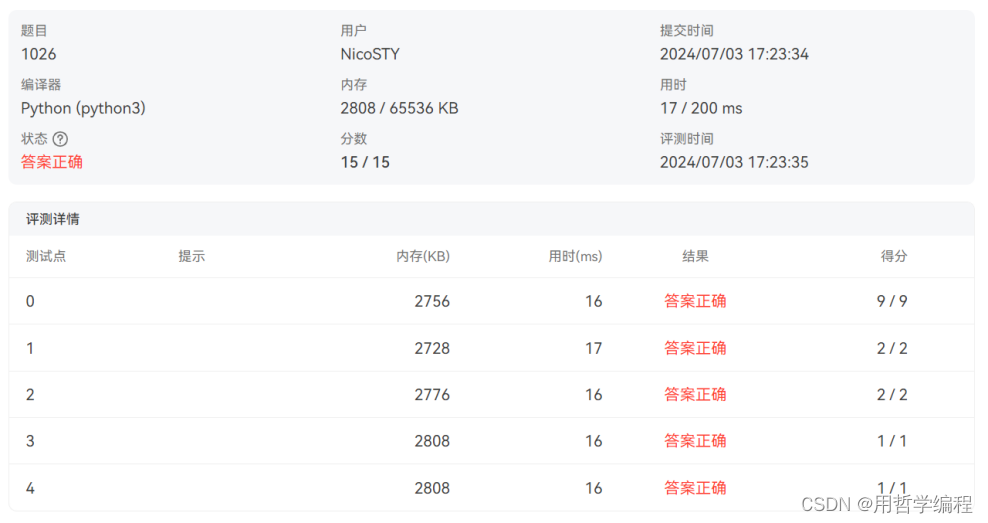Click judging time 2024/07/03 17:23:35
This screenshot has width=988, height=523.
pos(734,163)
